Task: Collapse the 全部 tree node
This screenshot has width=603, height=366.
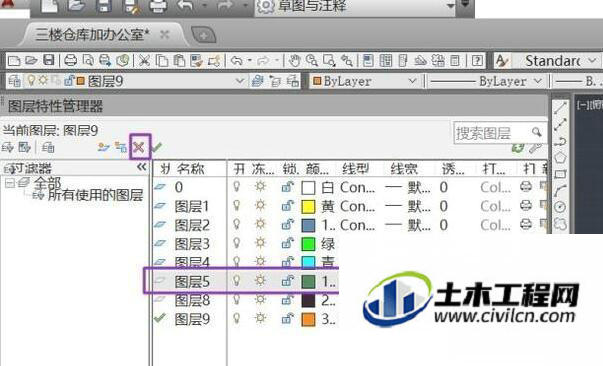Action: click(x=10, y=183)
